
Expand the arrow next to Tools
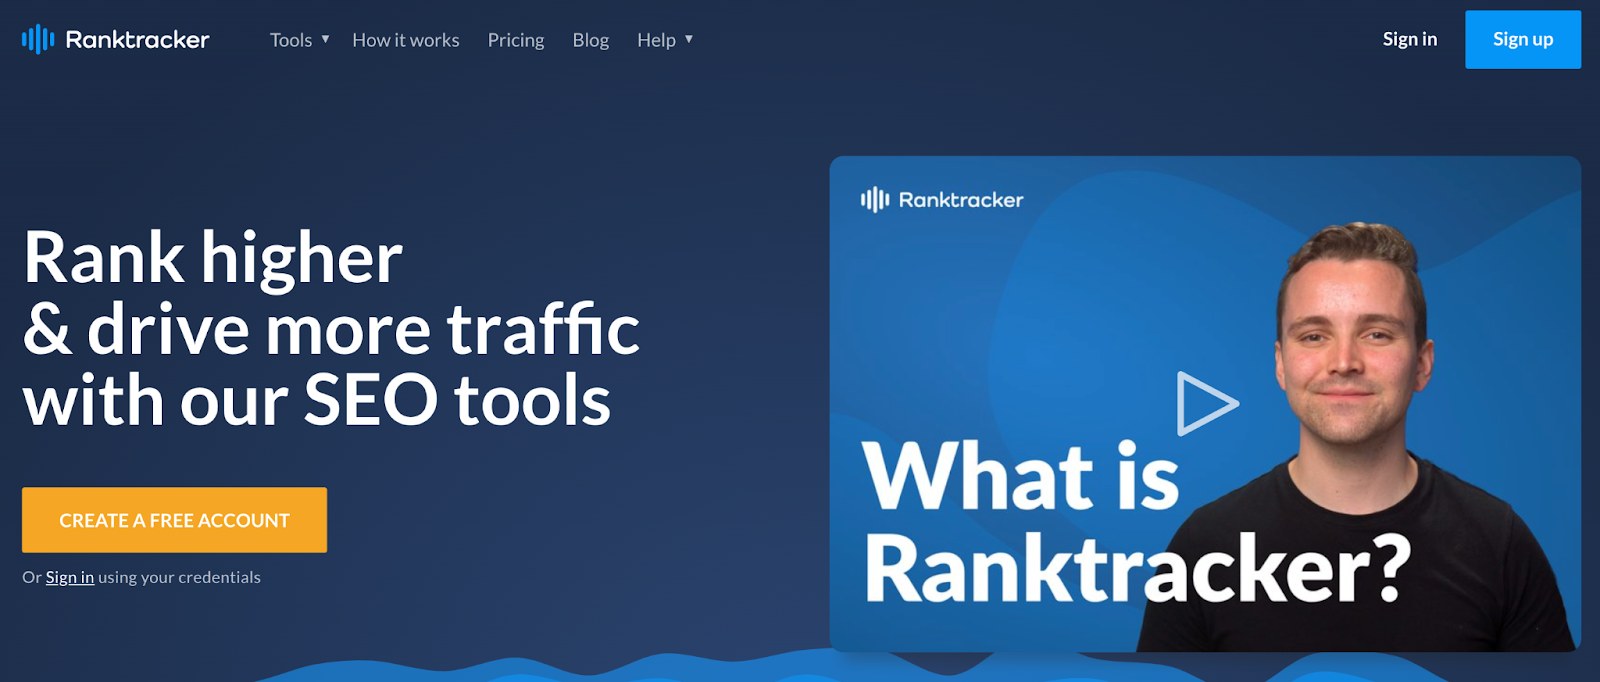[325, 39]
